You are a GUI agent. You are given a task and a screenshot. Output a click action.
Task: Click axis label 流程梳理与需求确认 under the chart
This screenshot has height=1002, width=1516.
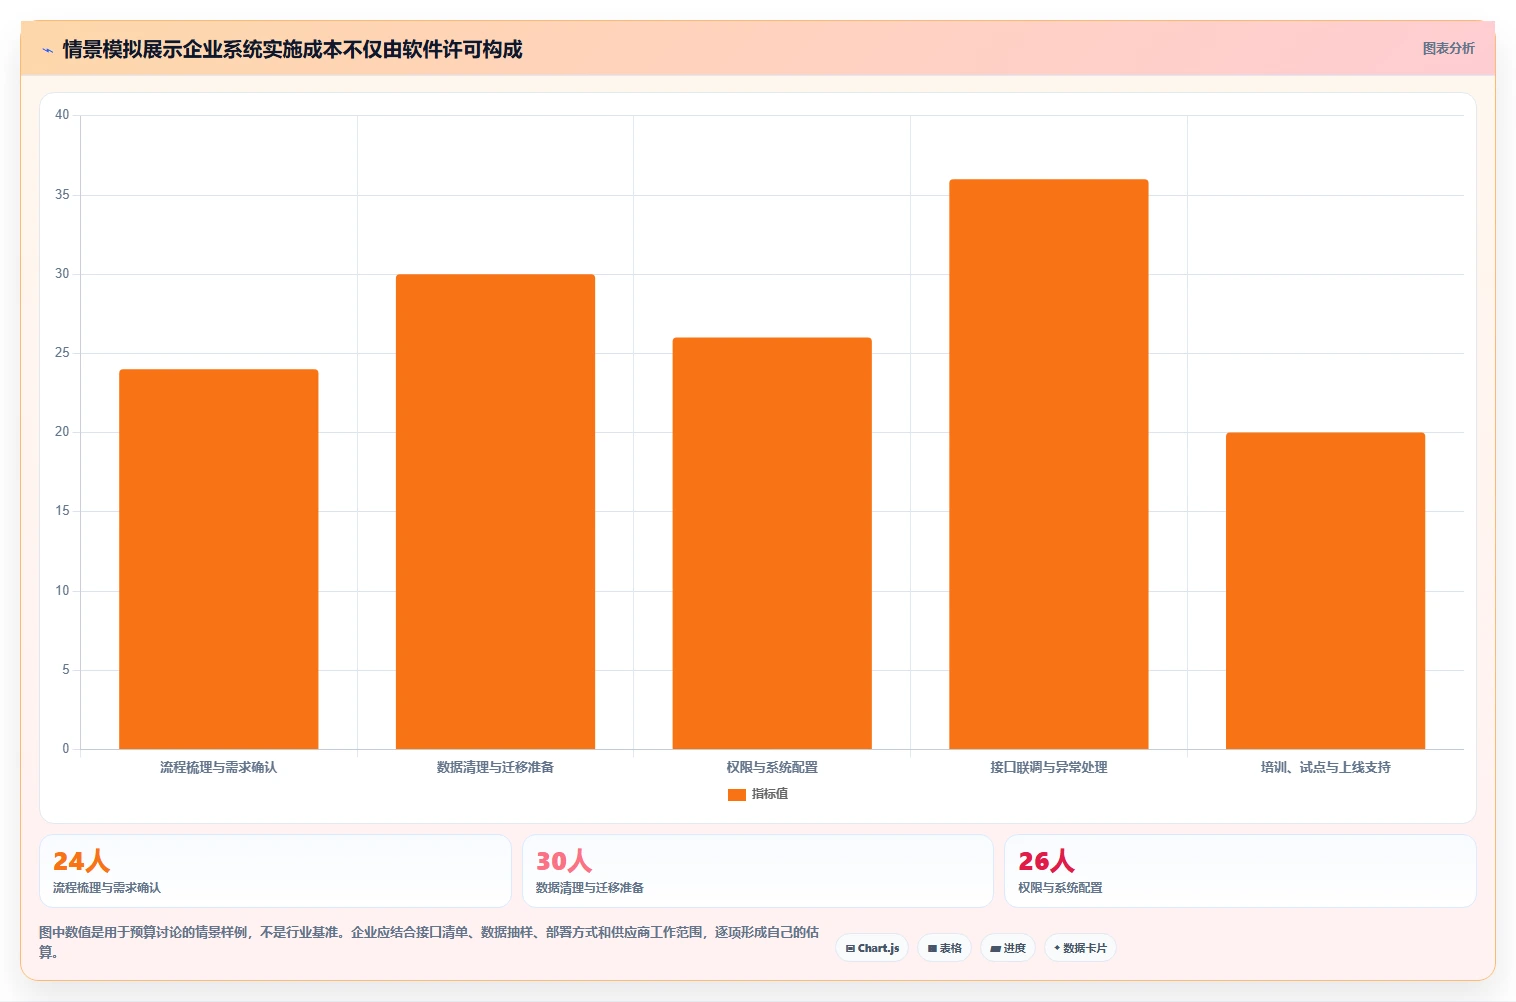pyautogui.click(x=219, y=767)
